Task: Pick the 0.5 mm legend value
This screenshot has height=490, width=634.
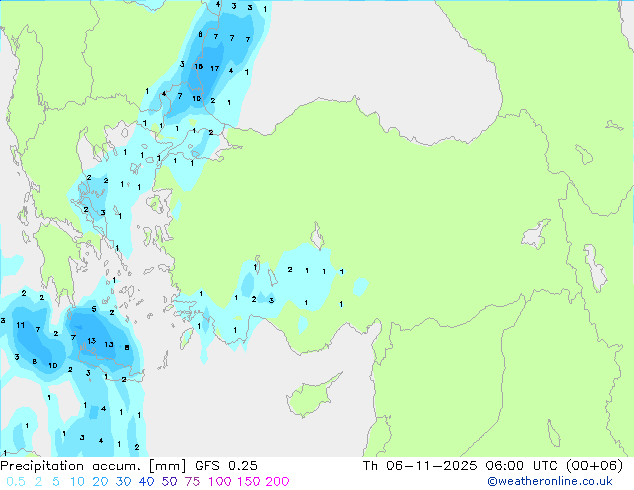Action: [x=16, y=482]
